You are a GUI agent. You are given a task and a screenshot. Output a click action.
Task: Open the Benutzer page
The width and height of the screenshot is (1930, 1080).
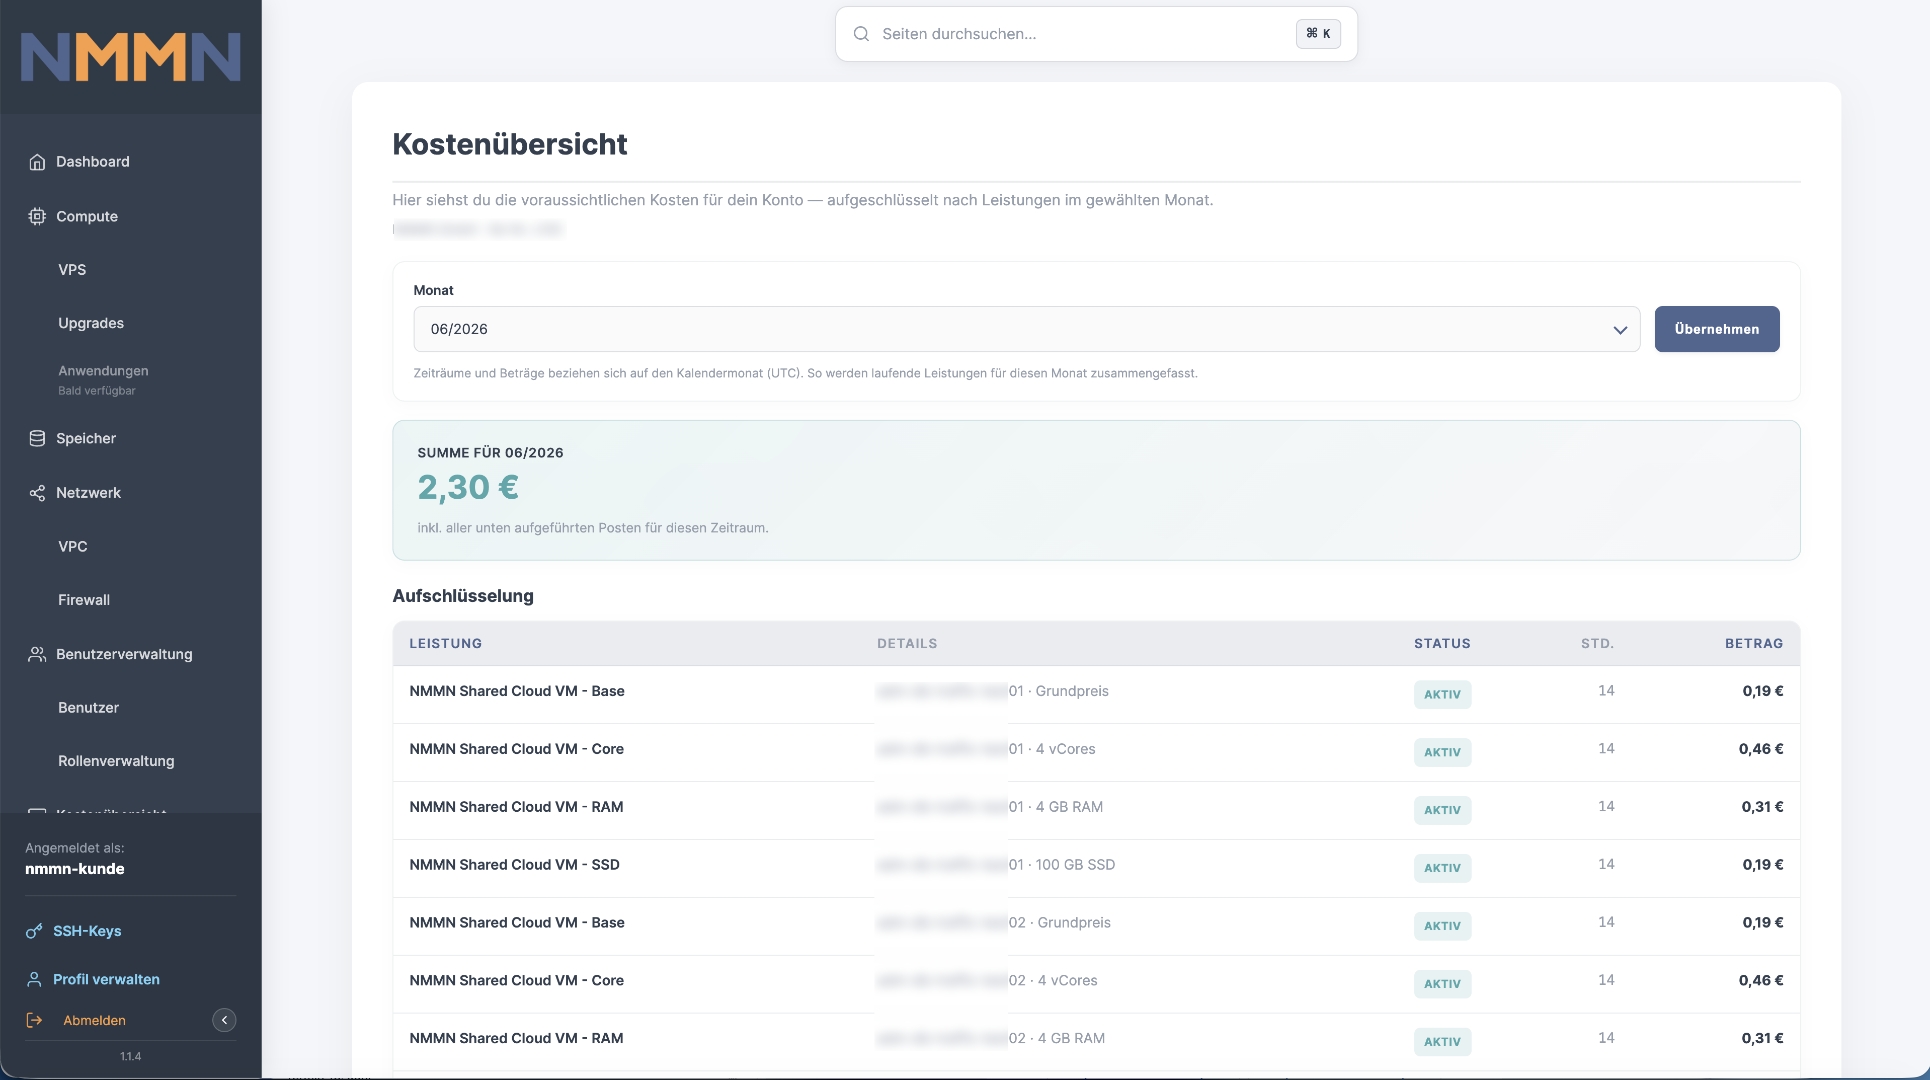tap(88, 708)
